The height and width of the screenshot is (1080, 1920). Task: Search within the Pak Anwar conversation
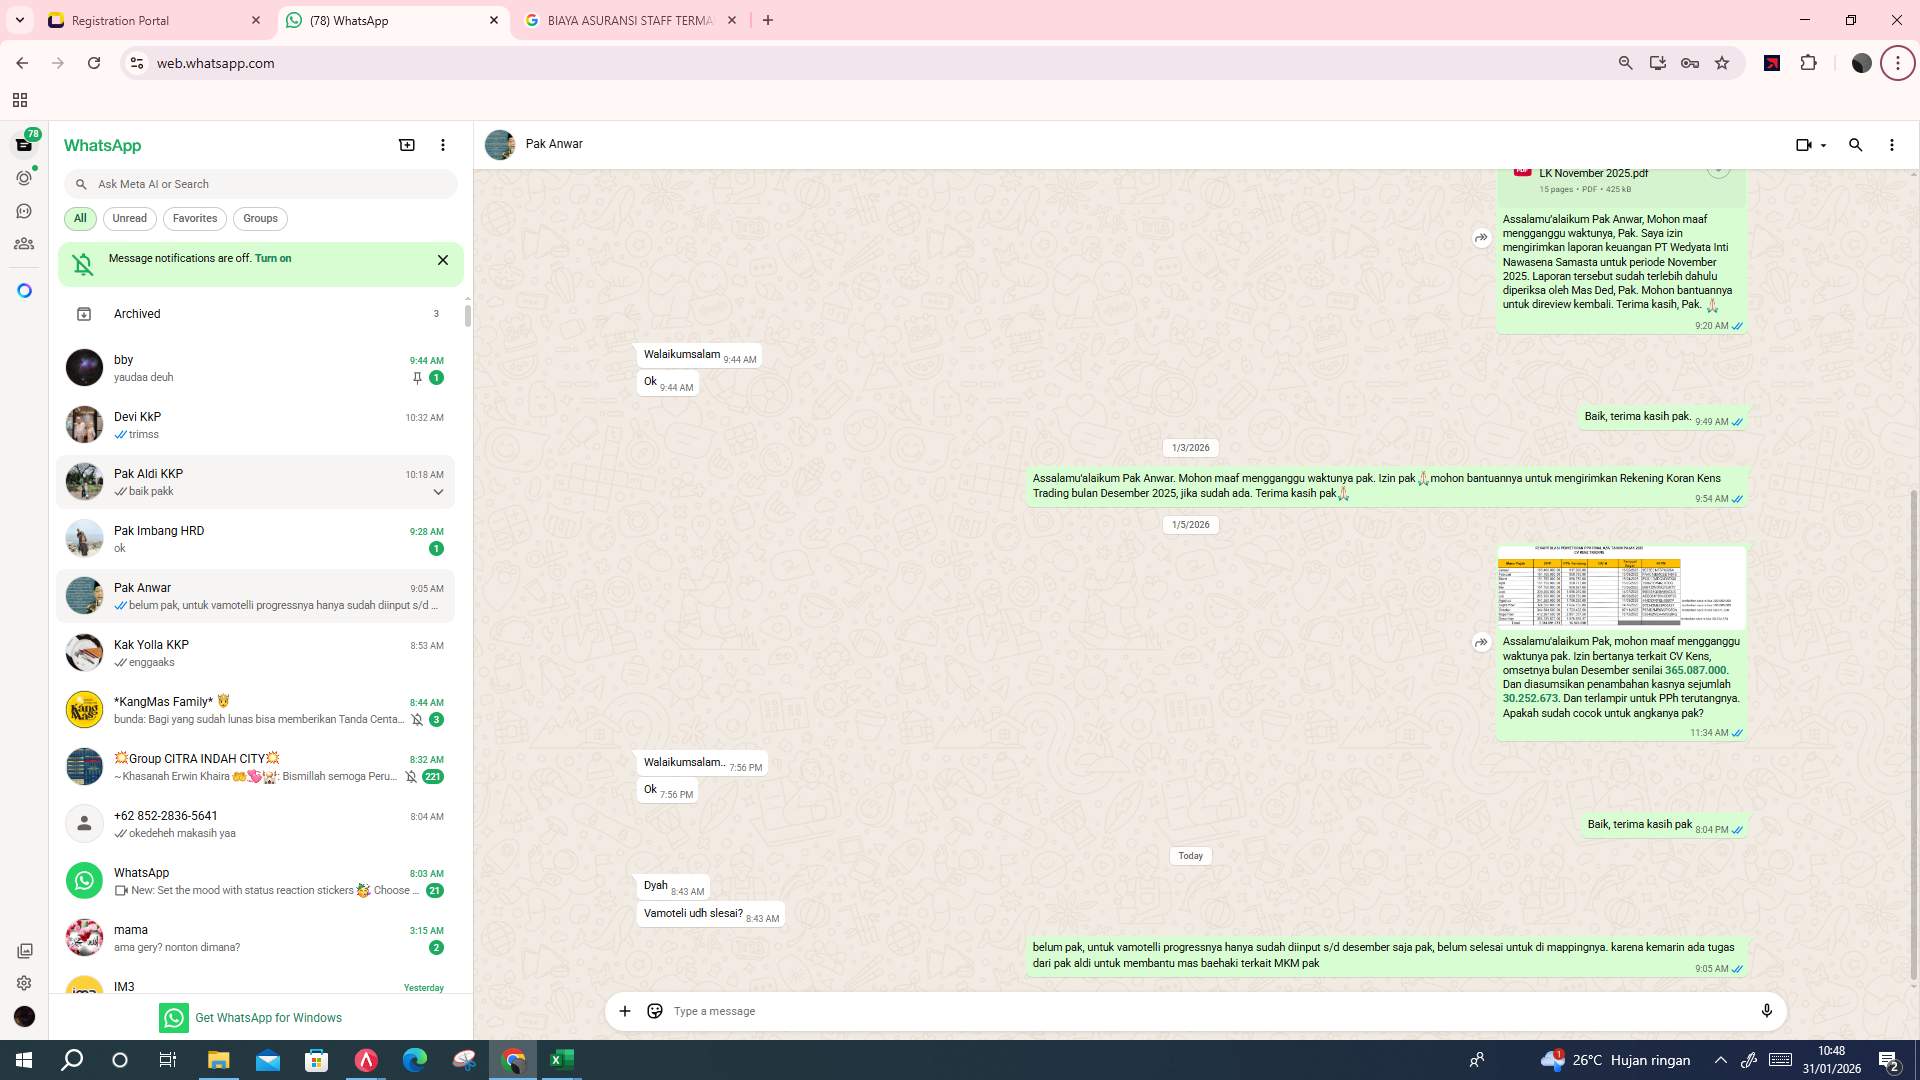point(1856,144)
